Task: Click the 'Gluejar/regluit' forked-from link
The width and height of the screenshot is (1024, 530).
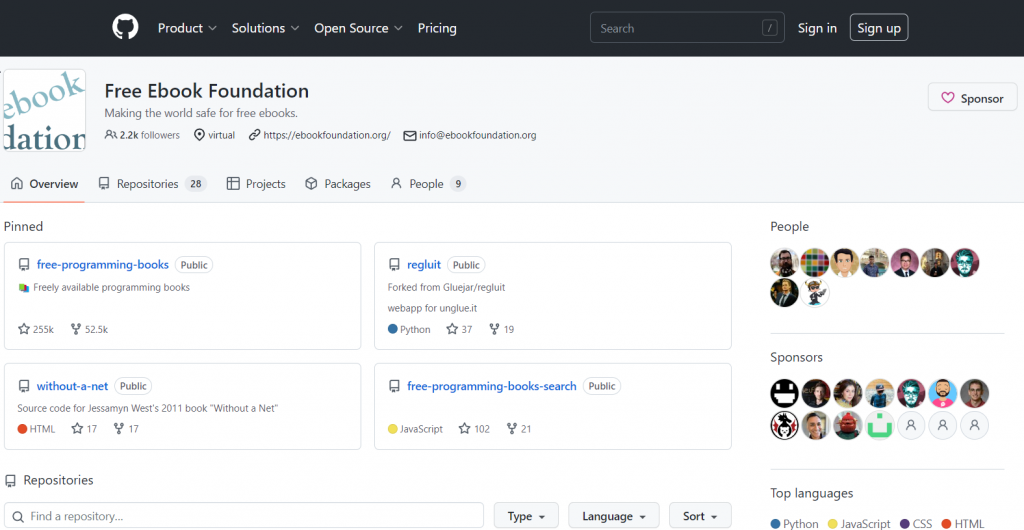Action: coord(472,287)
